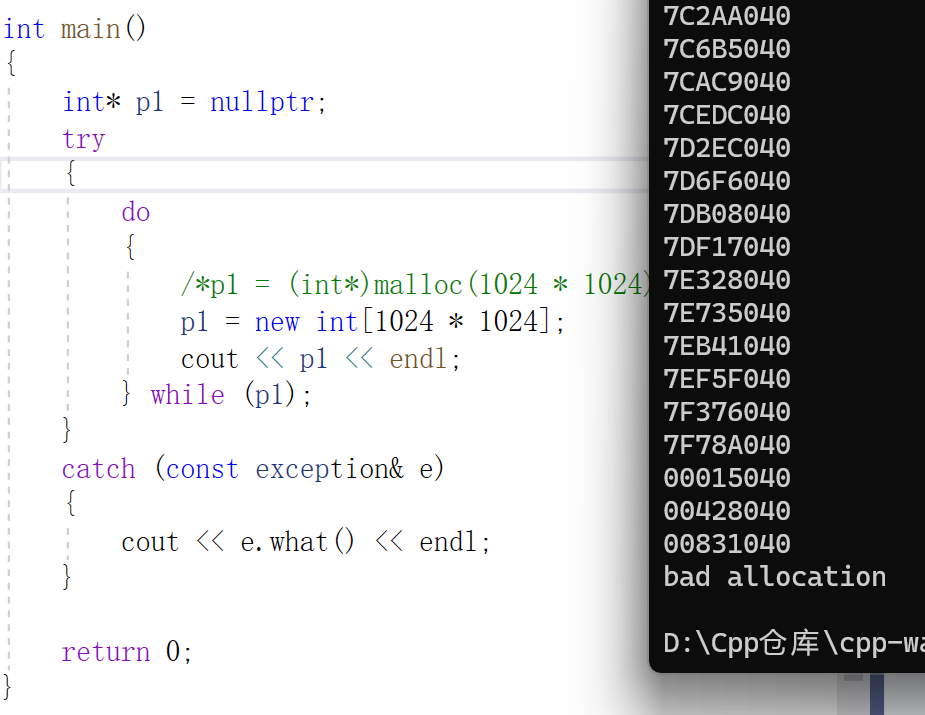Click the do keyword starting the loop

coord(135,211)
